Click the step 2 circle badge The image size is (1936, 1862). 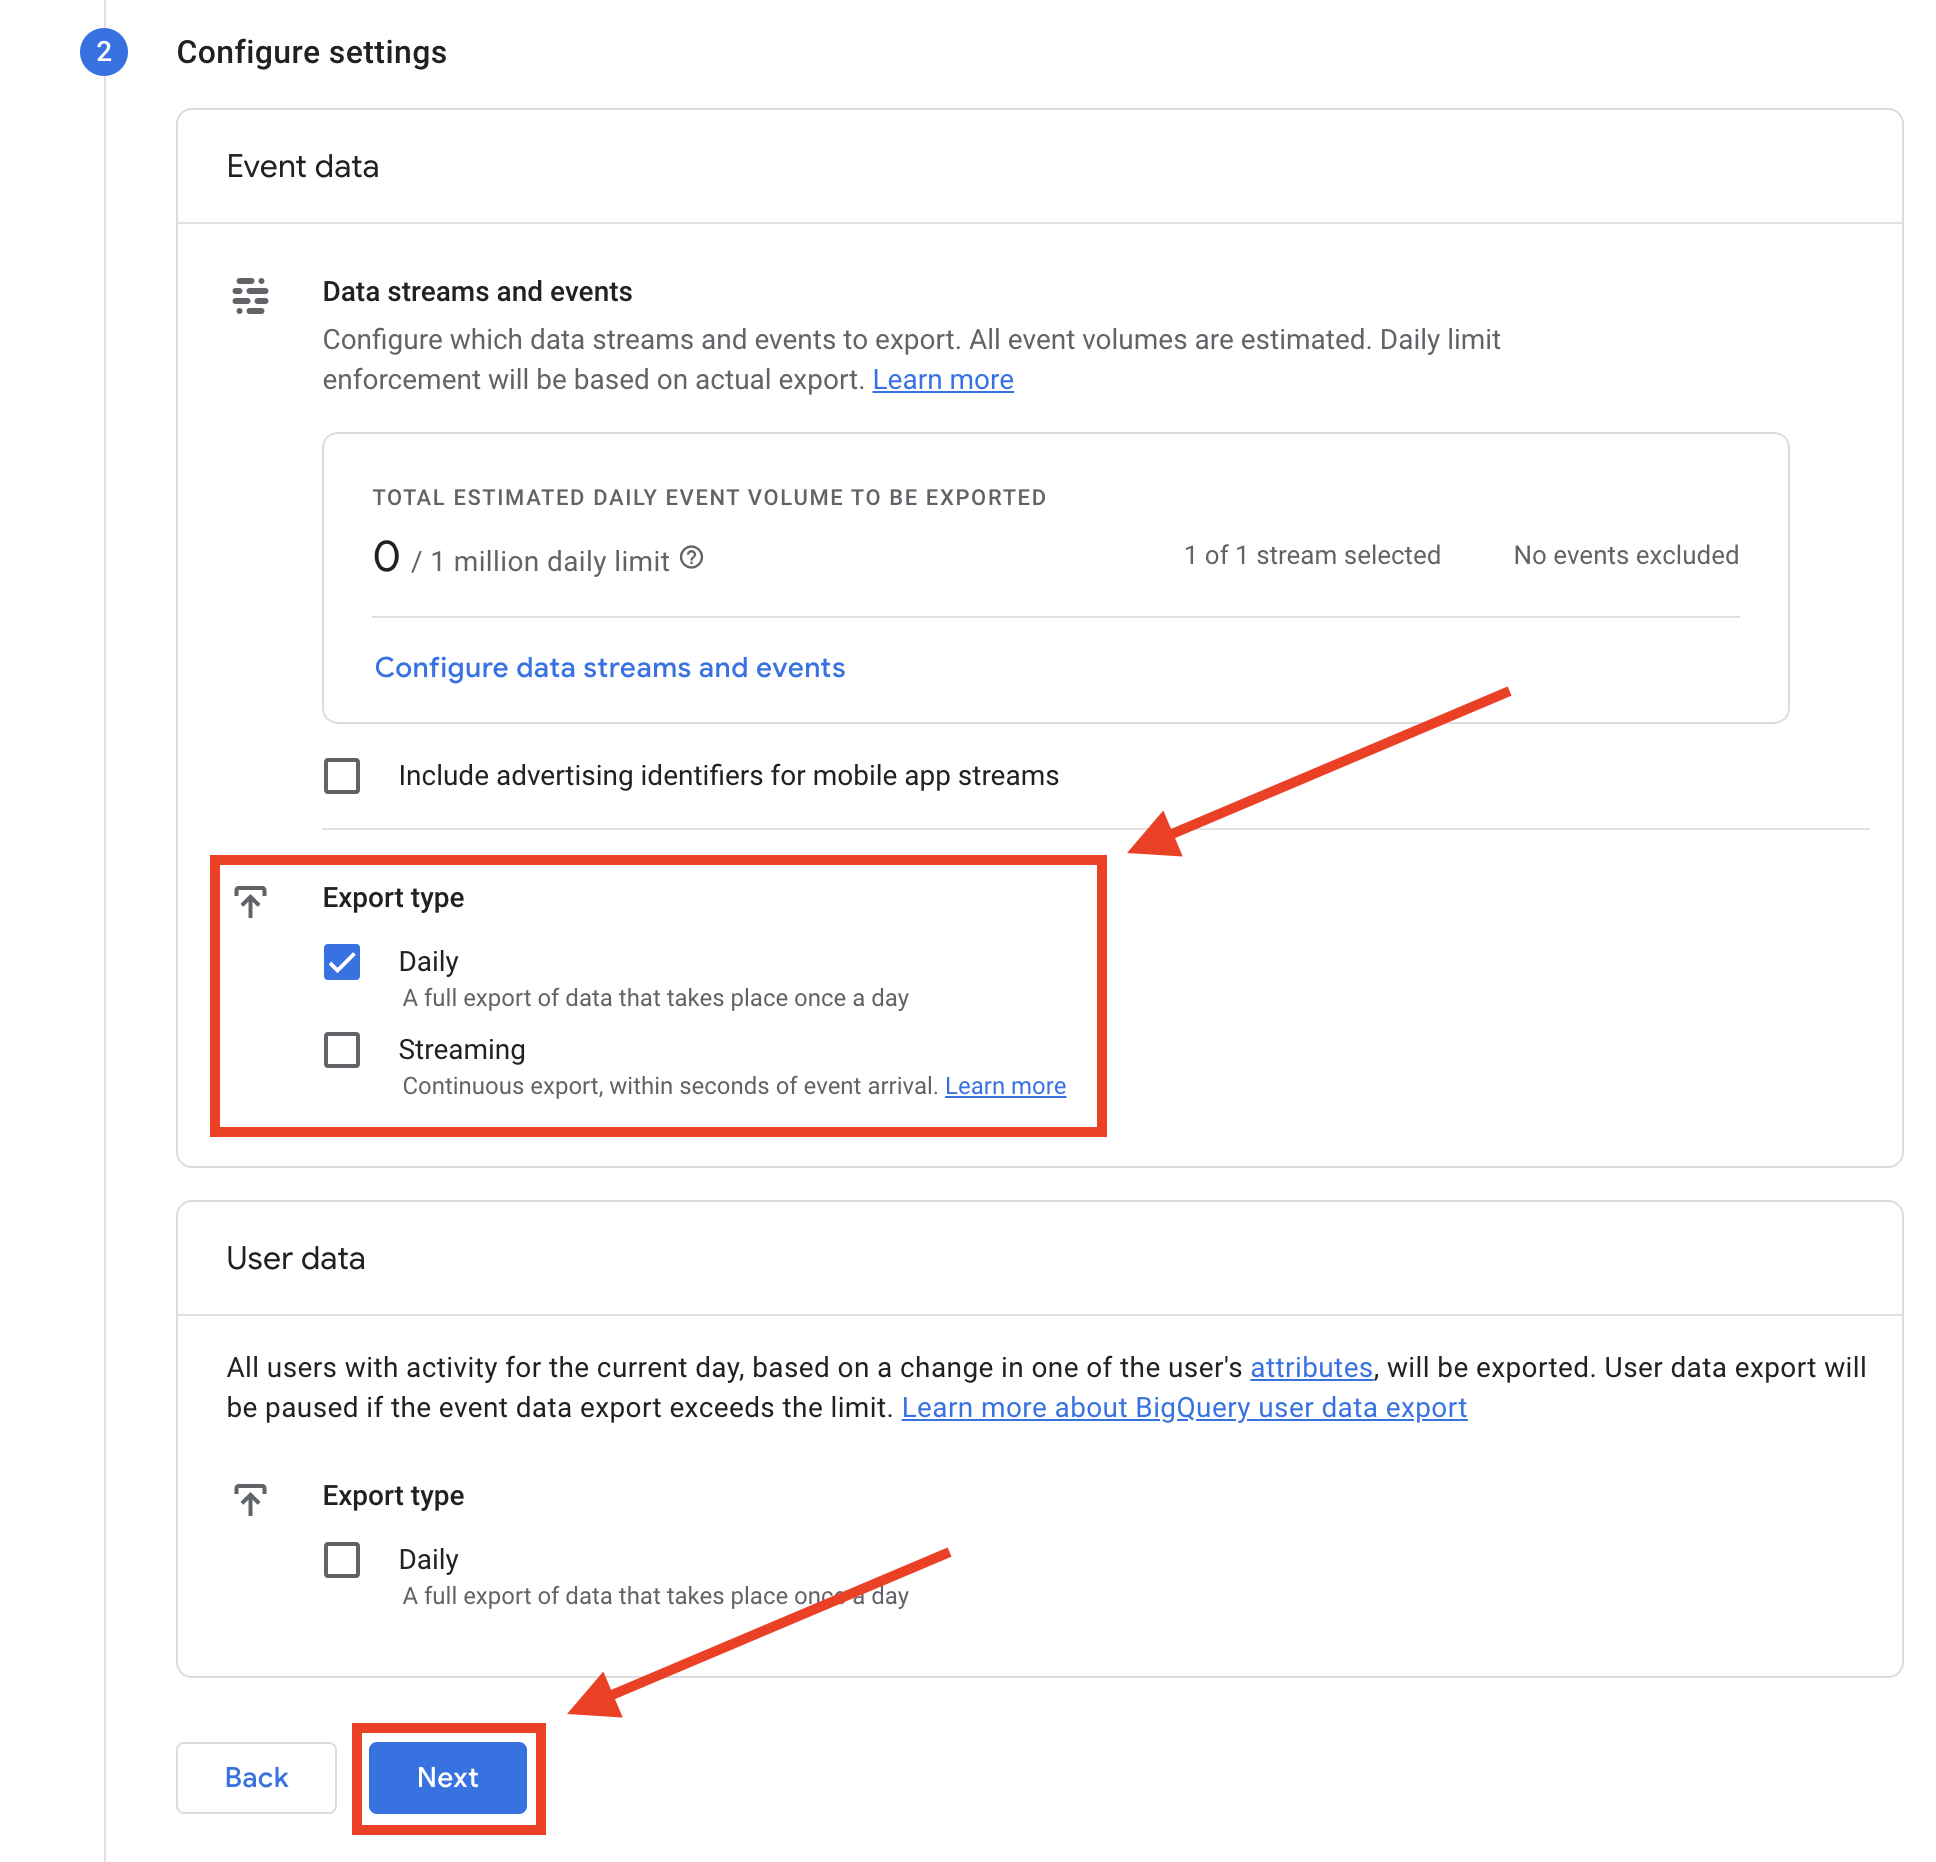104,52
